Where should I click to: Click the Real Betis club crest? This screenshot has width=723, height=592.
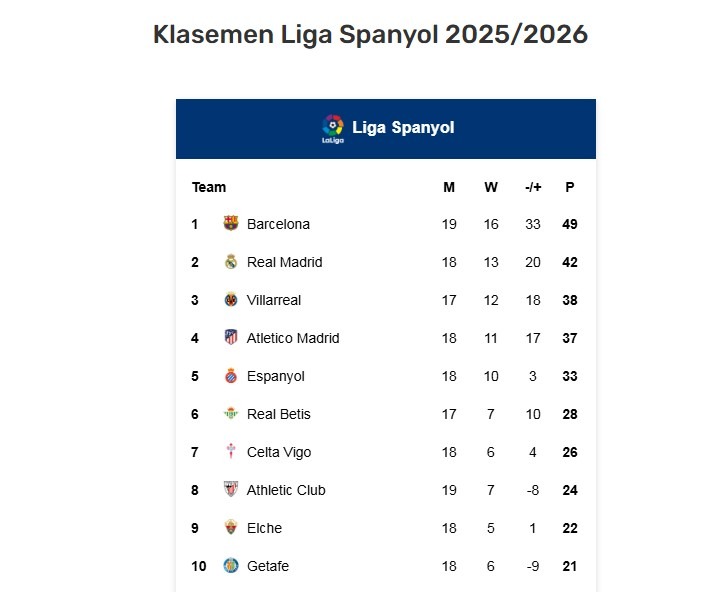(231, 414)
